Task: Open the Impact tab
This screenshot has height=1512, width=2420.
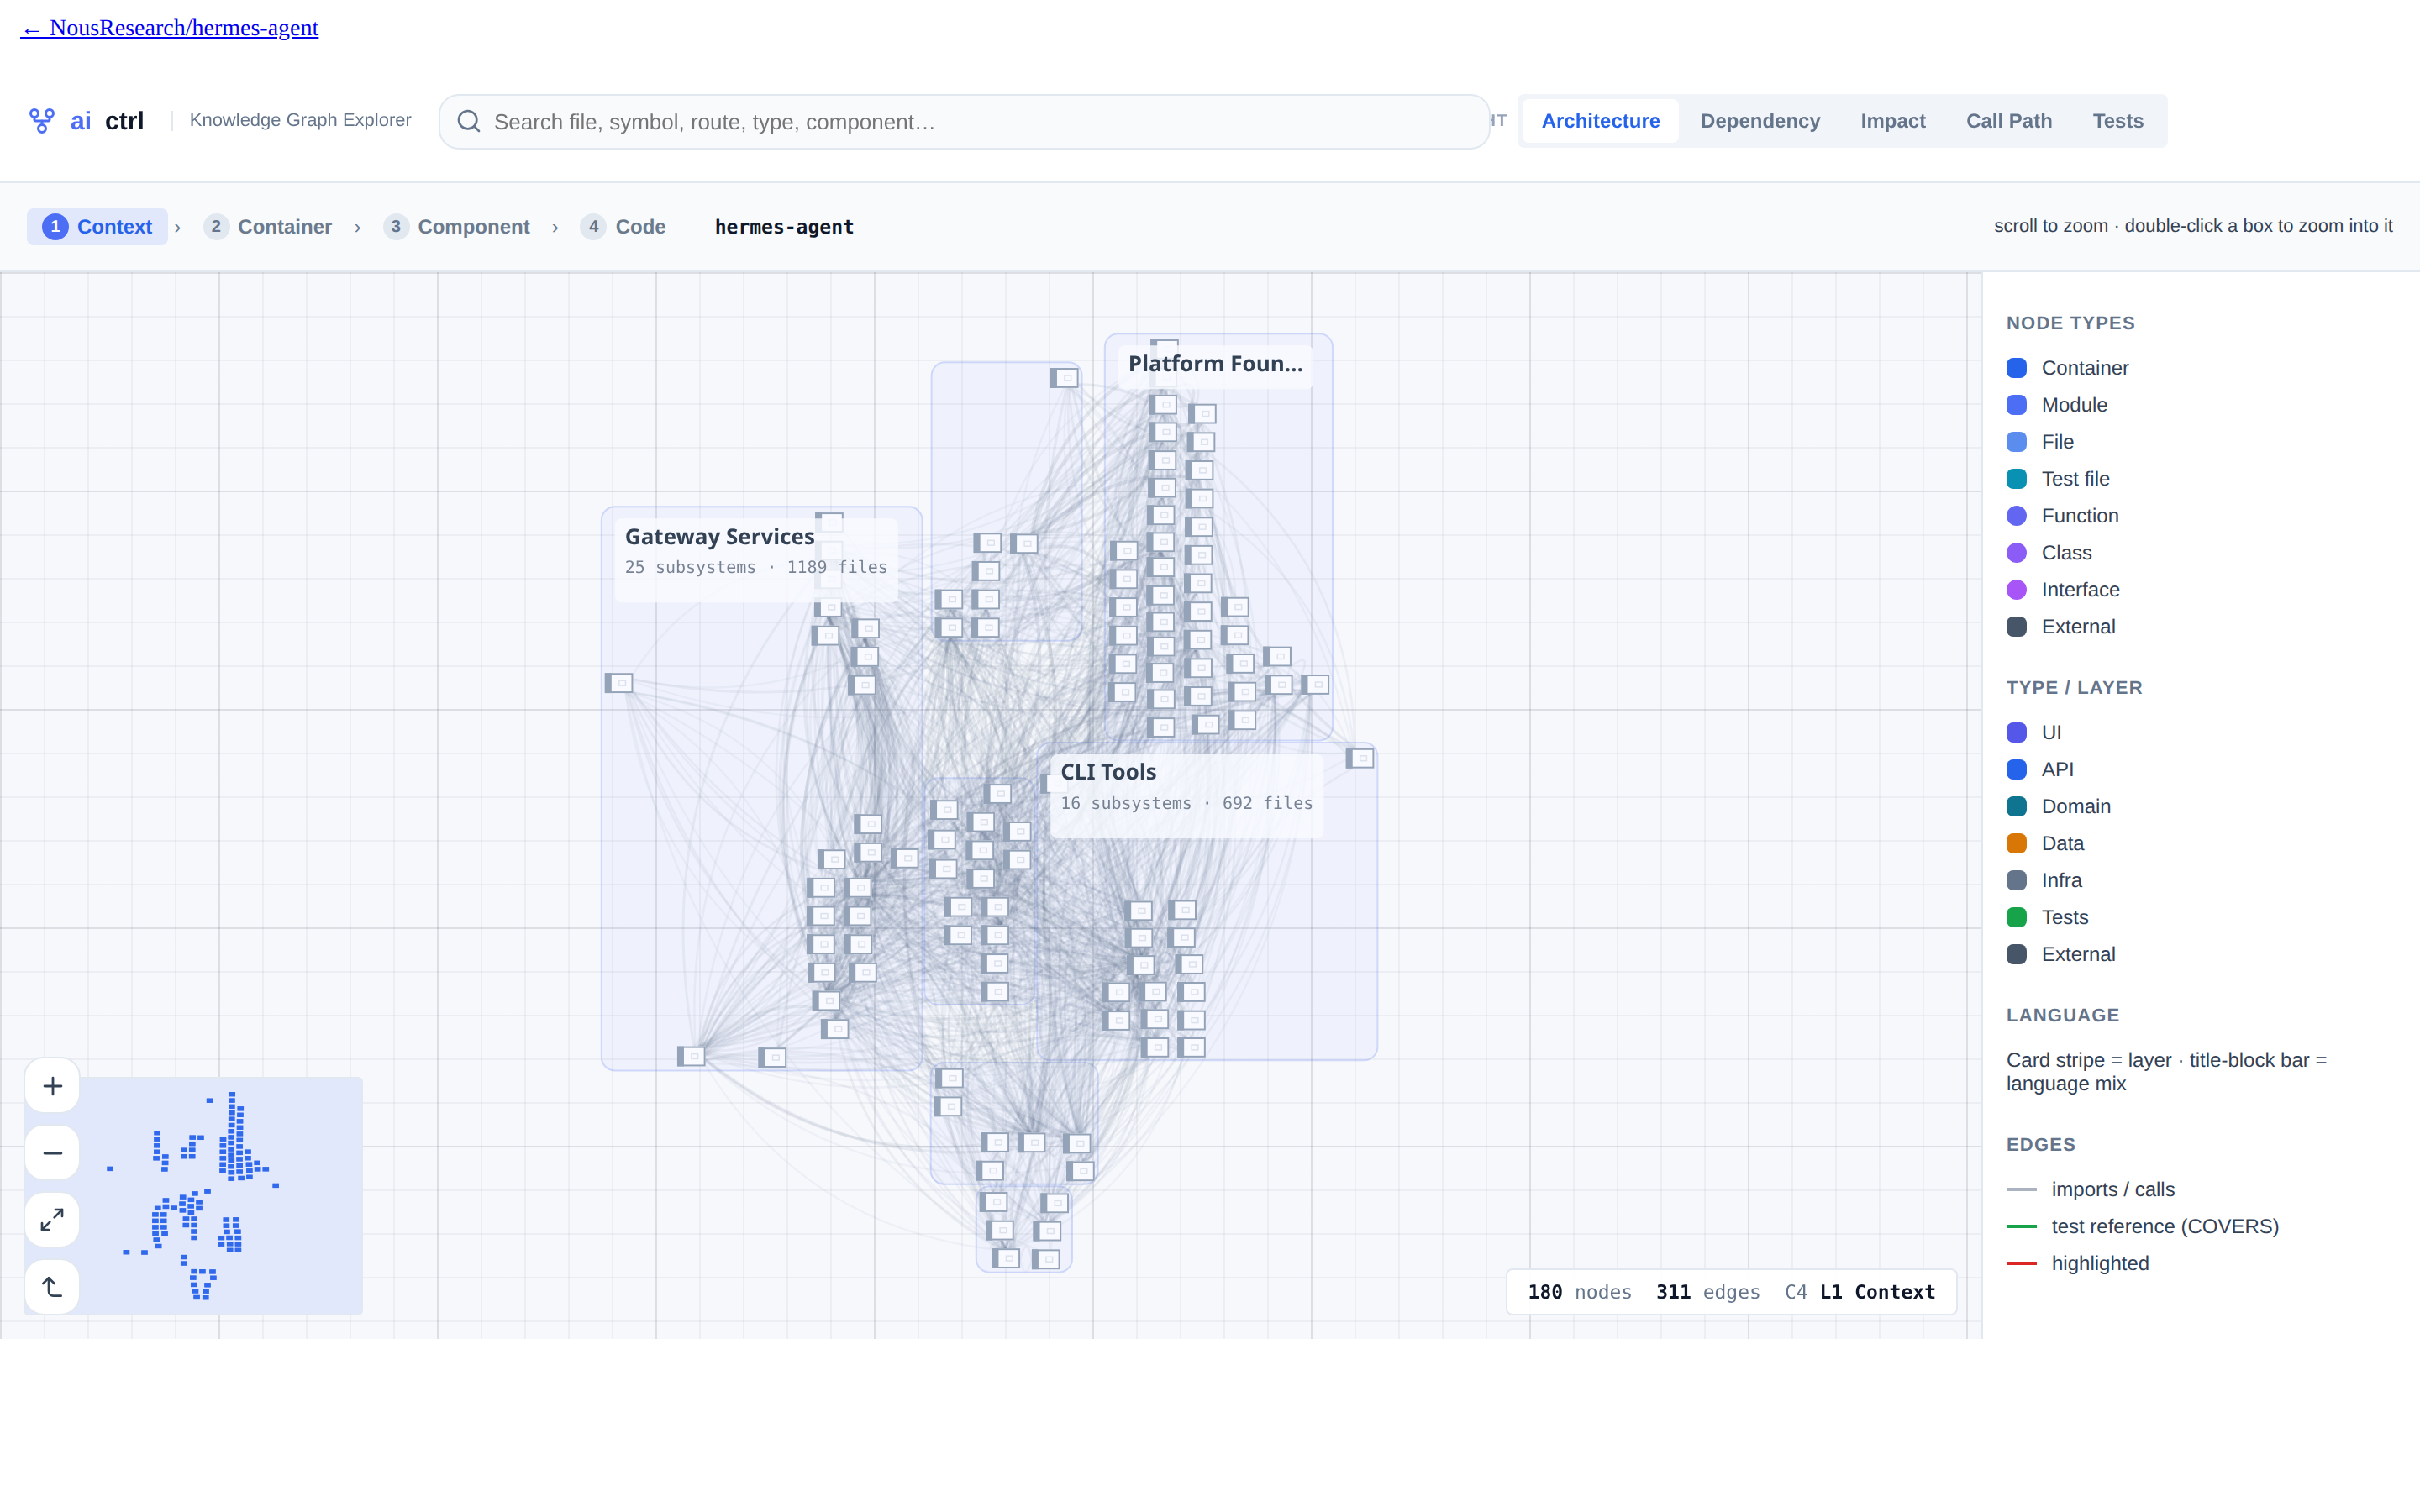Action: (1893, 121)
